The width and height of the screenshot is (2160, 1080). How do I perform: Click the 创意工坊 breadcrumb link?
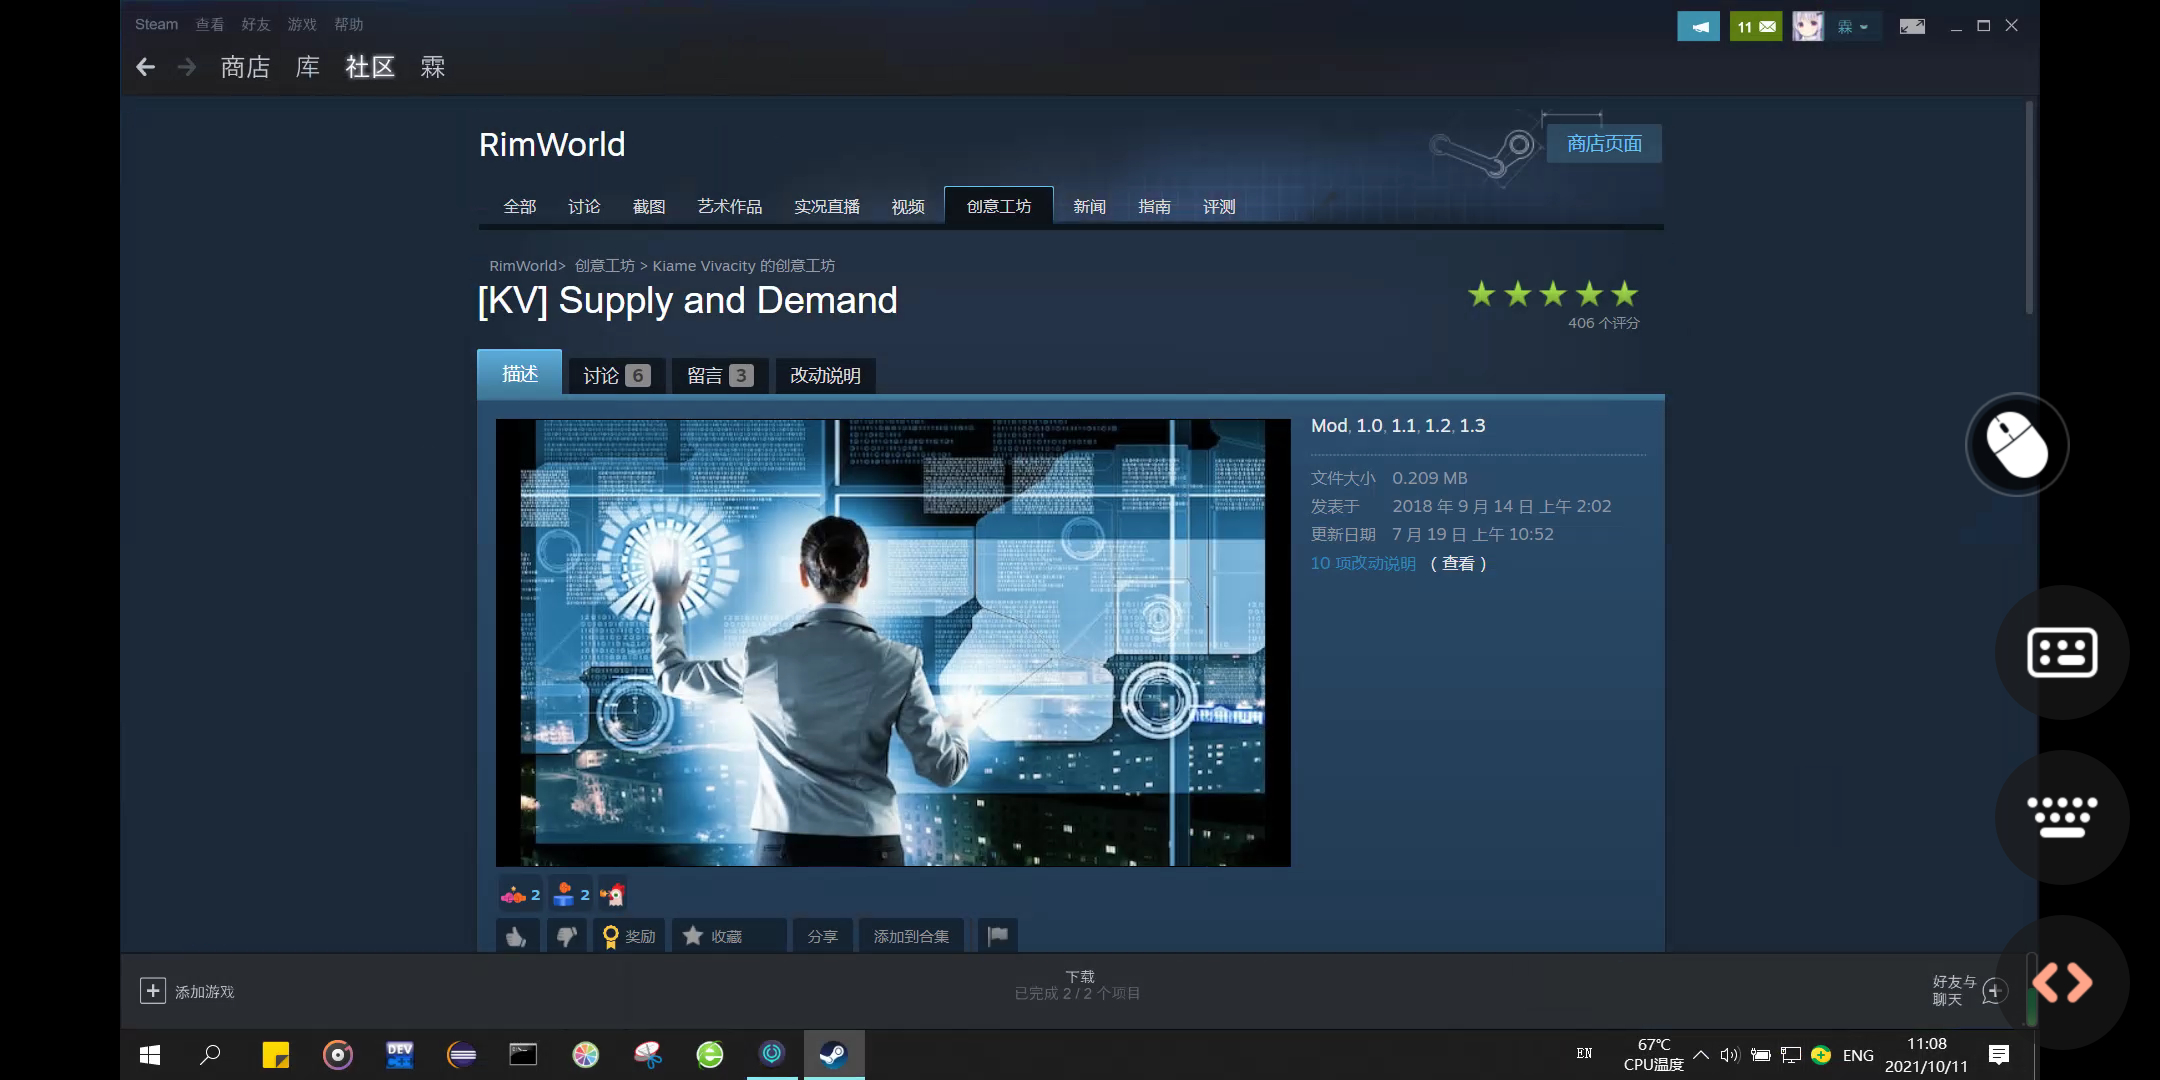click(x=605, y=266)
